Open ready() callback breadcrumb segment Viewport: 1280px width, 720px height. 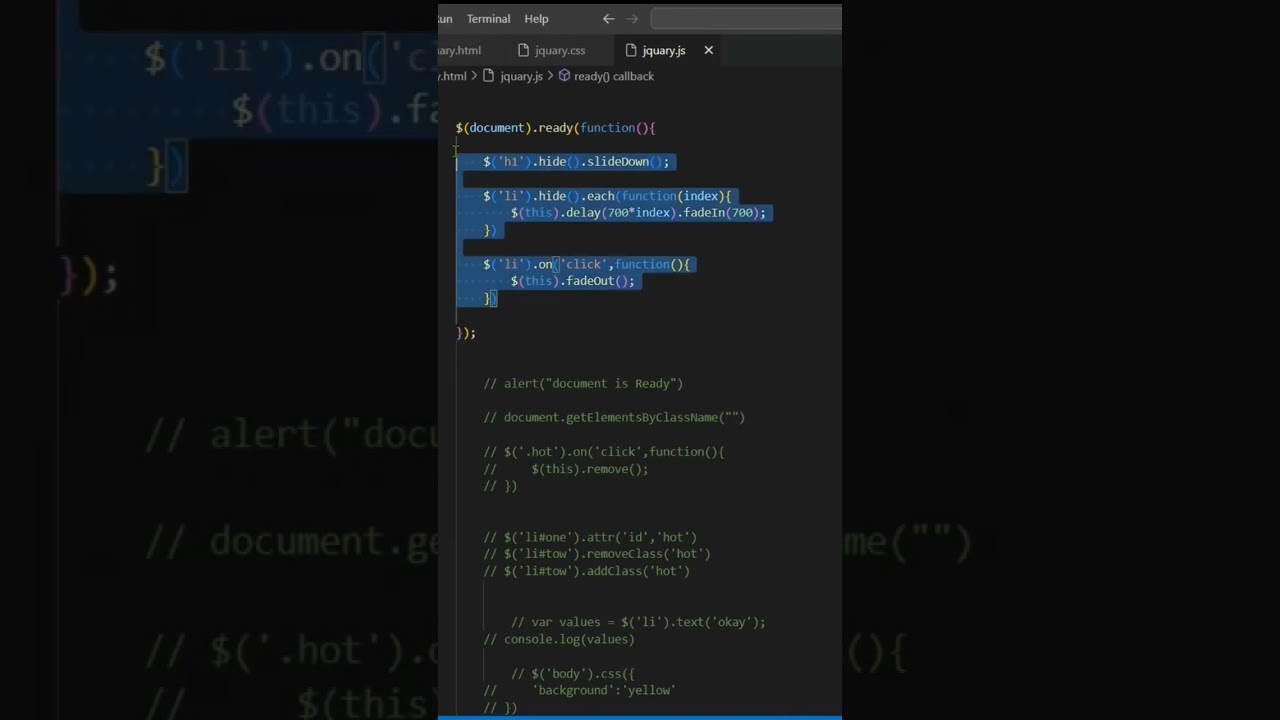614,76
